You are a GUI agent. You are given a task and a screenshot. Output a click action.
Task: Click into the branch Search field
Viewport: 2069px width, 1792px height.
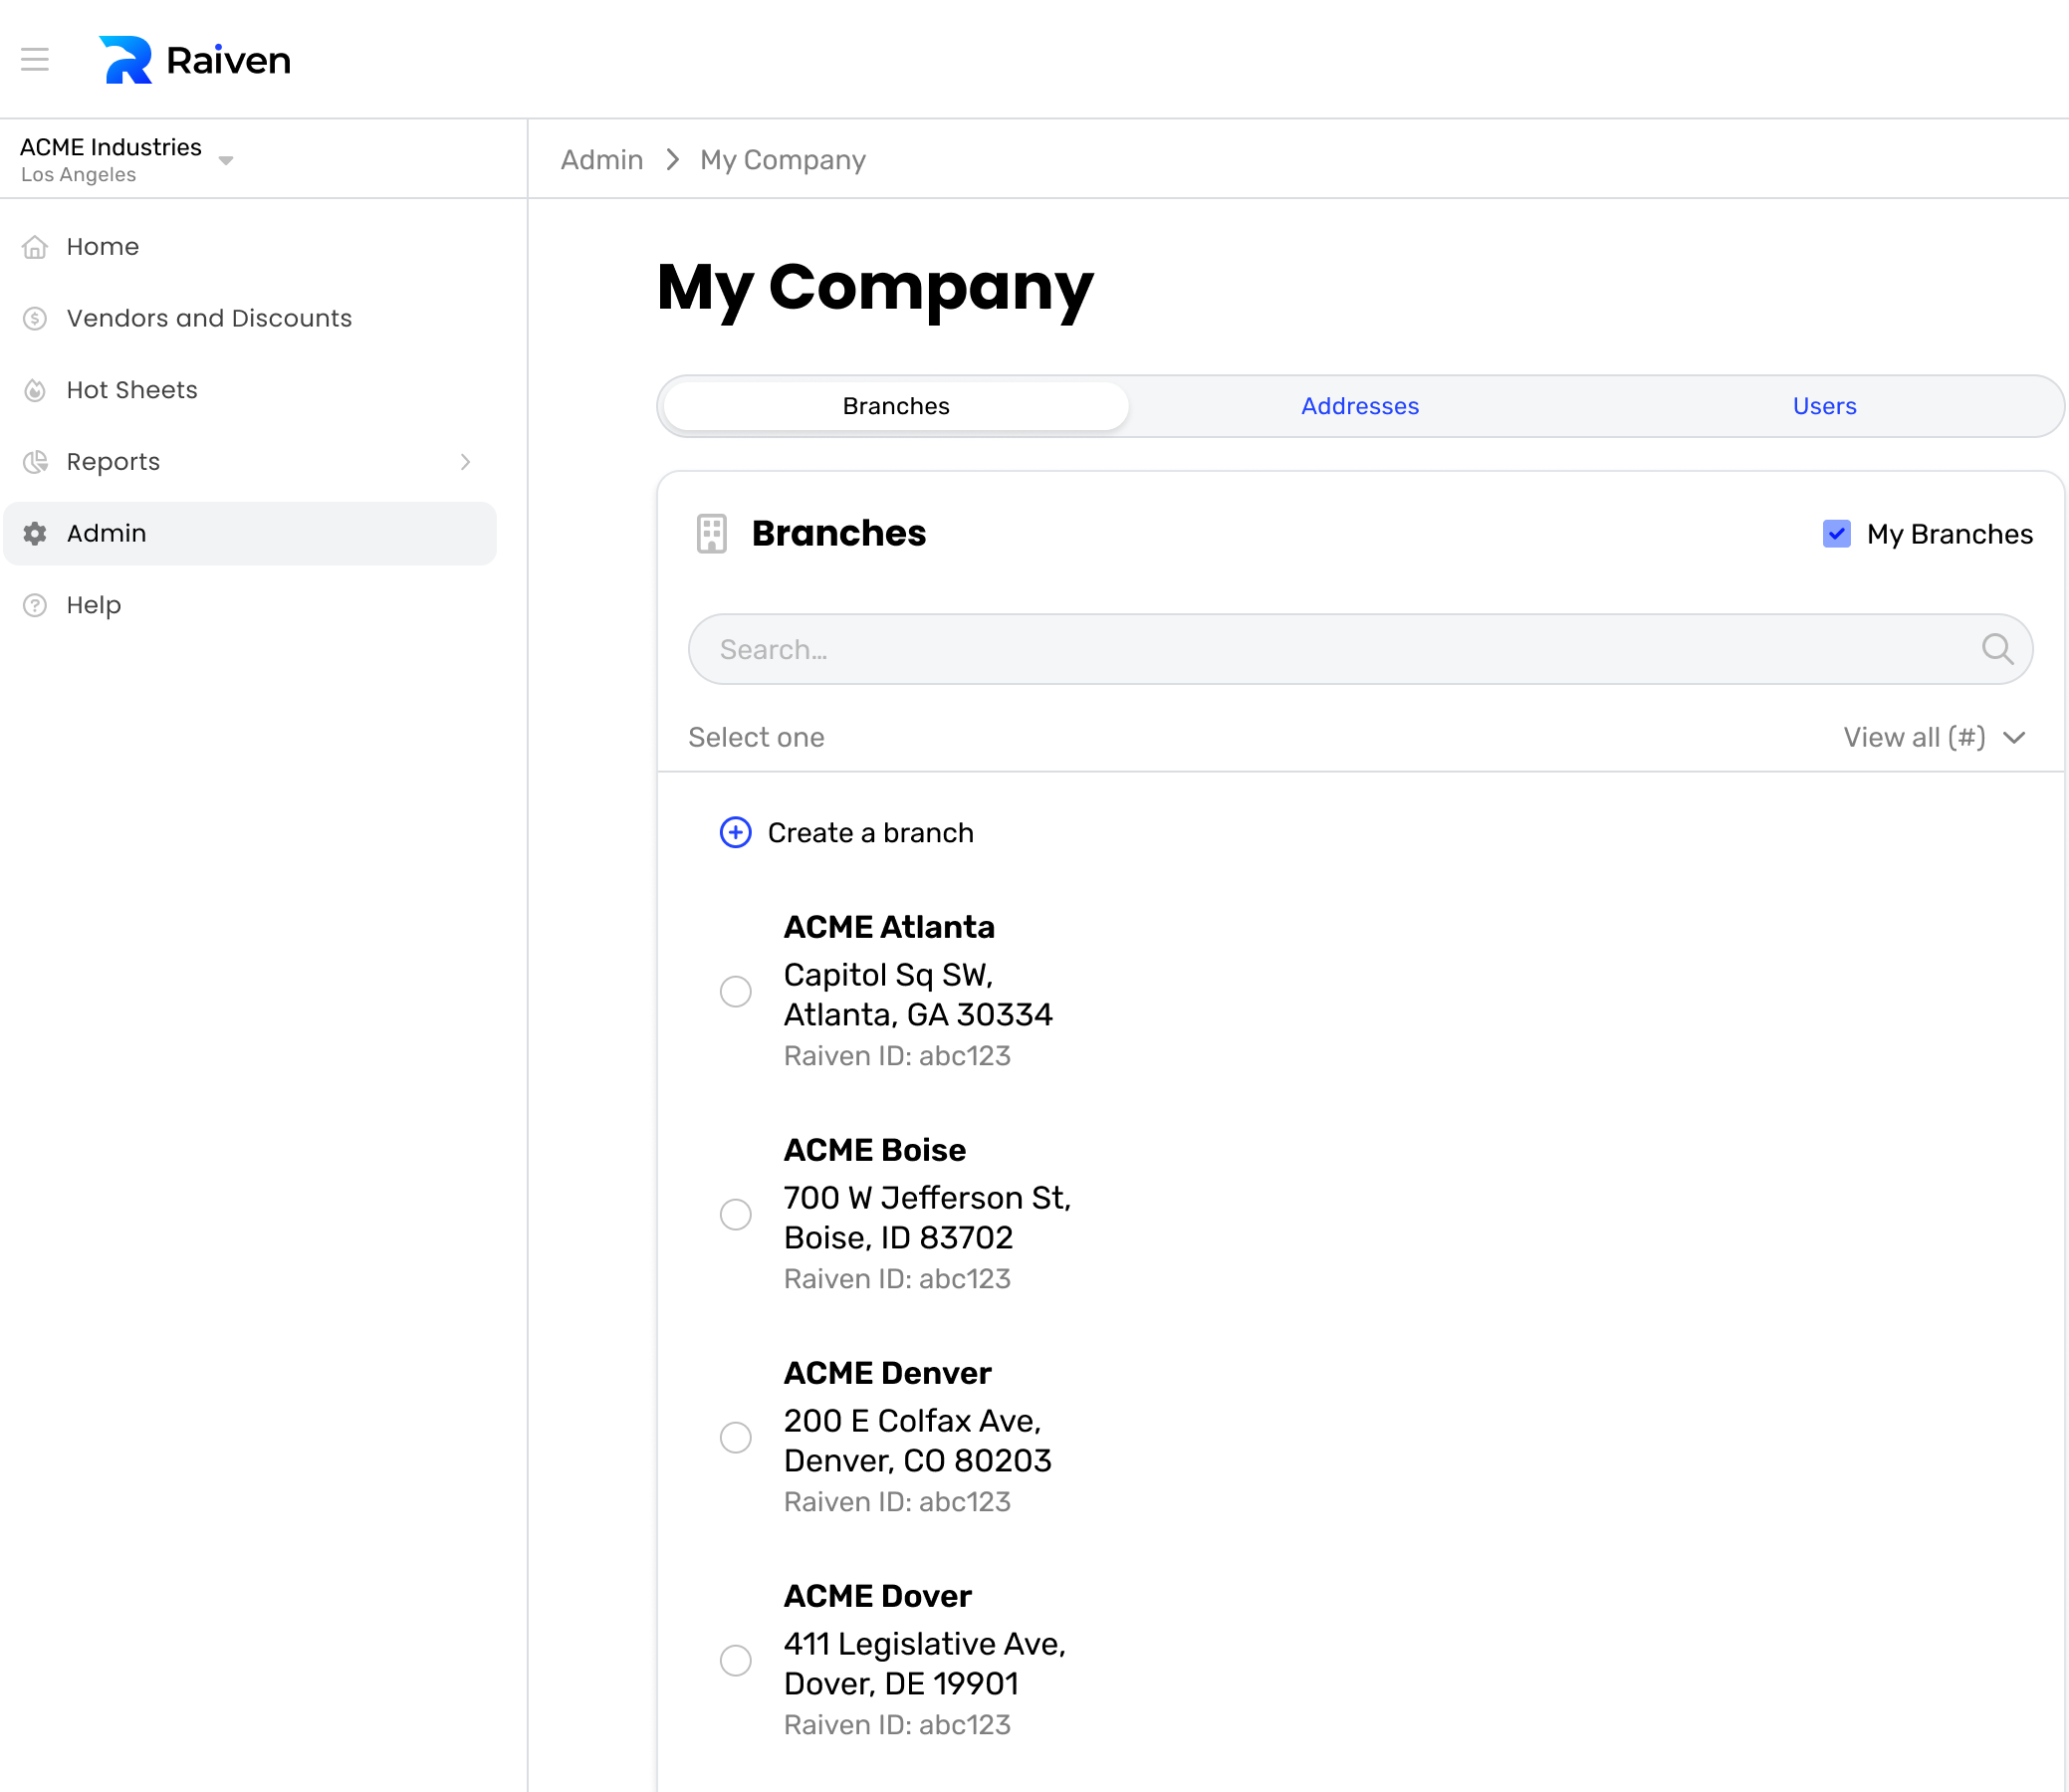click(x=1360, y=649)
